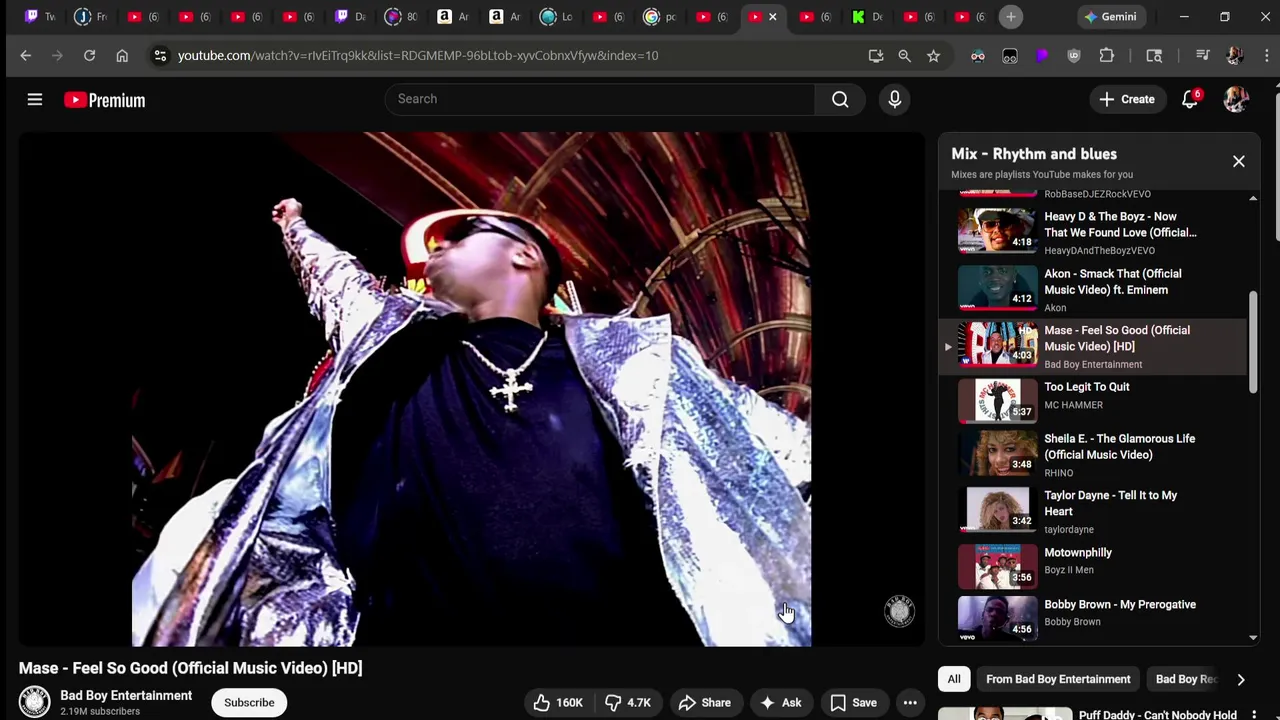Select From Bad Boy Entertainment chip
This screenshot has height=720, width=1280.
pyautogui.click(x=1058, y=679)
